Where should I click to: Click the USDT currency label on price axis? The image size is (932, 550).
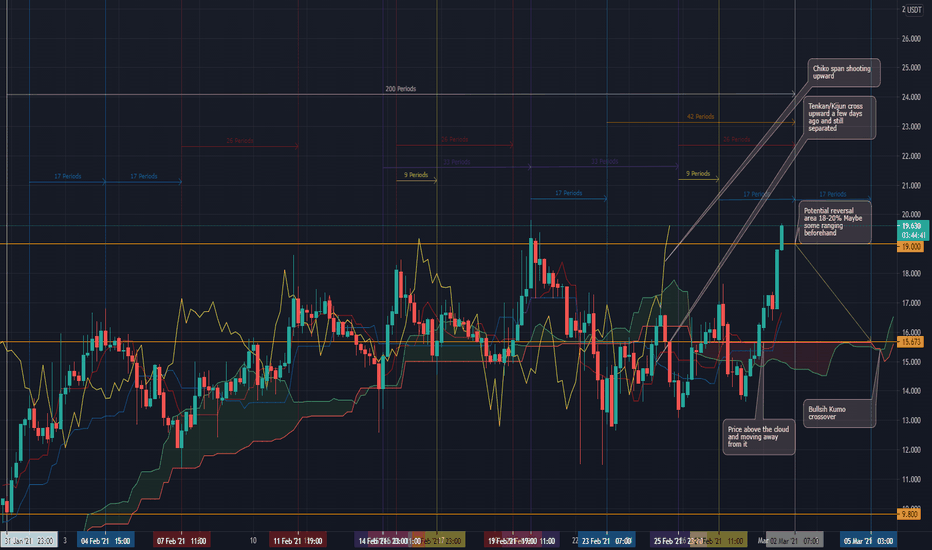[912, 10]
